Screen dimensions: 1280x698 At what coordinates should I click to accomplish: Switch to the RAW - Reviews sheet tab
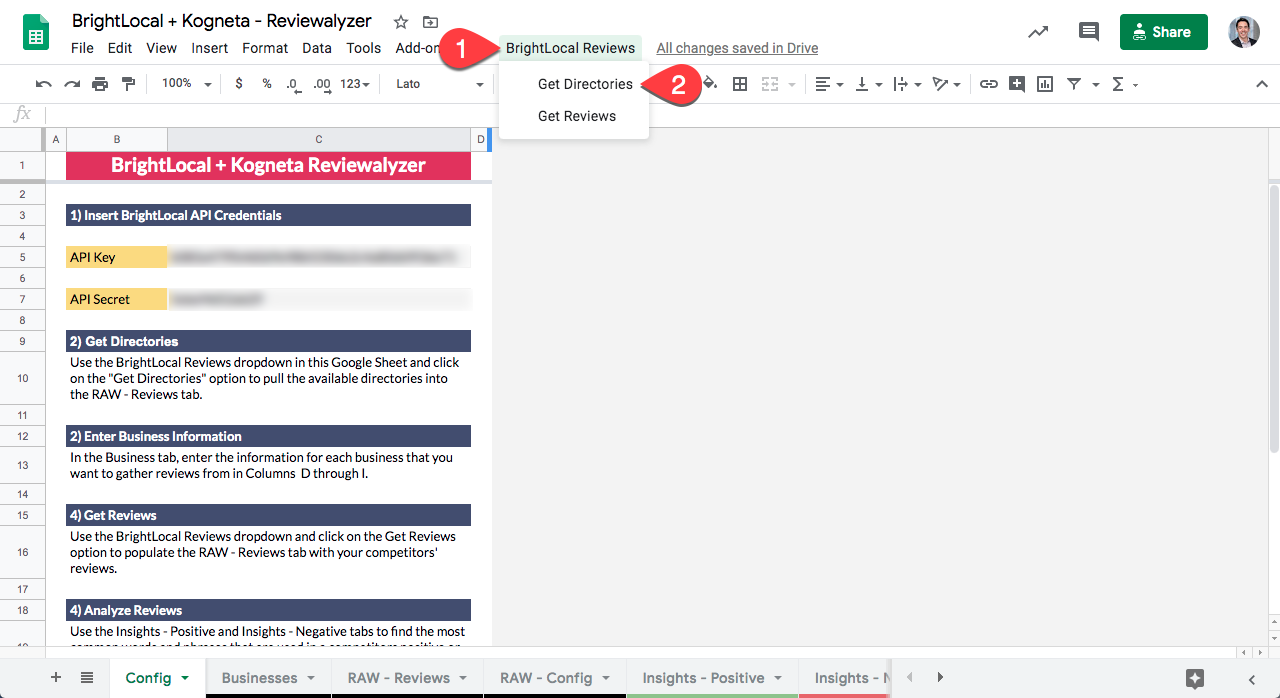(x=398, y=677)
